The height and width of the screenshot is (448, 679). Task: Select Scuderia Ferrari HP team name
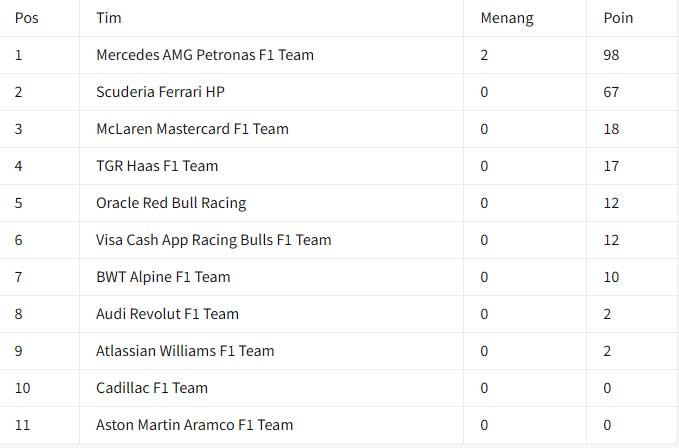160,92
